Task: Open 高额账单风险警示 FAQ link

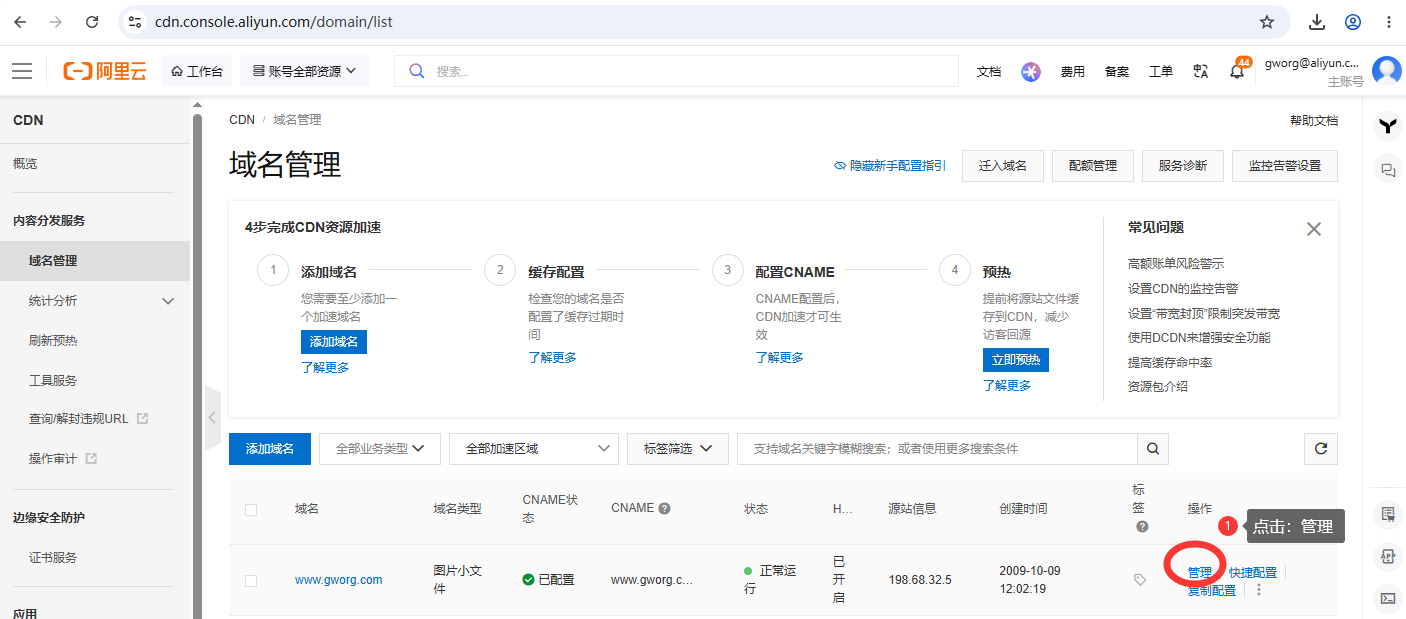Action: 1176,264
